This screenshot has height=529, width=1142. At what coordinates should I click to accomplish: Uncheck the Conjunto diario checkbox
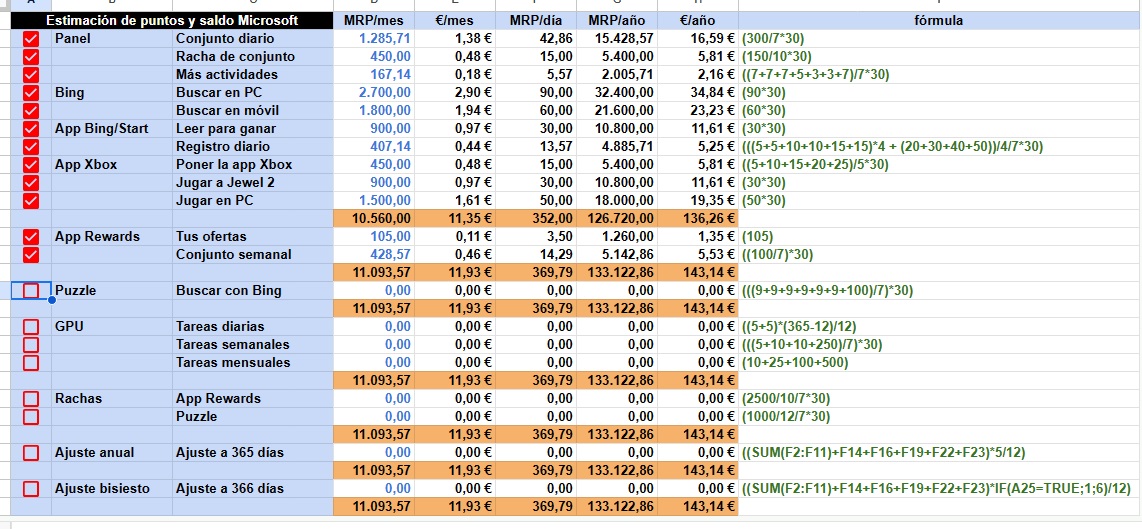tap(31, 39)
